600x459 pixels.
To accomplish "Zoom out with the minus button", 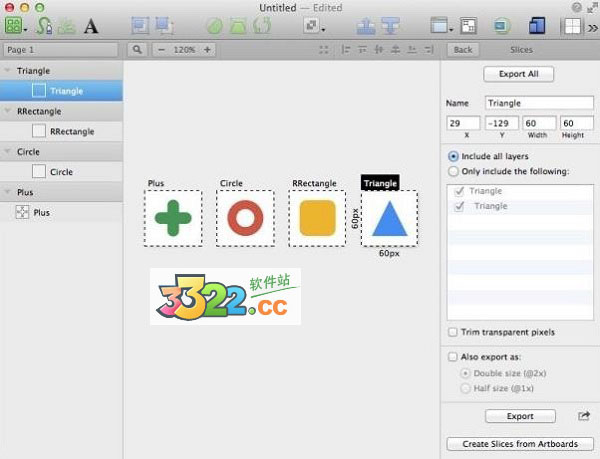I will click(x=160, y=49).
